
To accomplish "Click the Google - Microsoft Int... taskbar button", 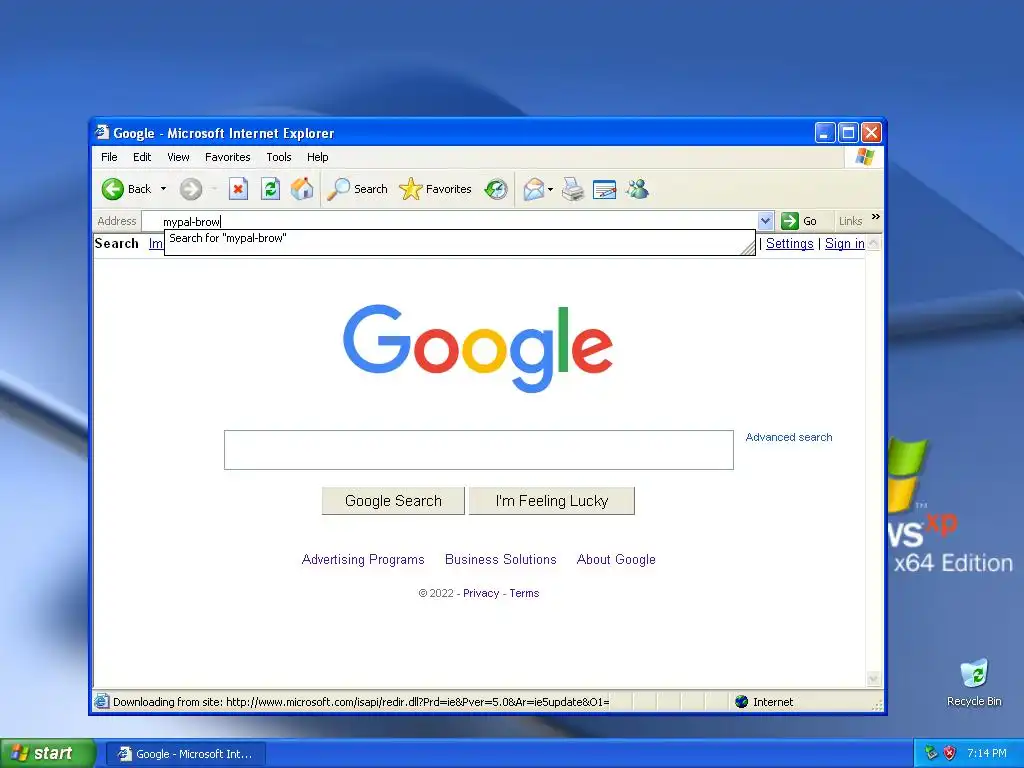I will (185, 754).
